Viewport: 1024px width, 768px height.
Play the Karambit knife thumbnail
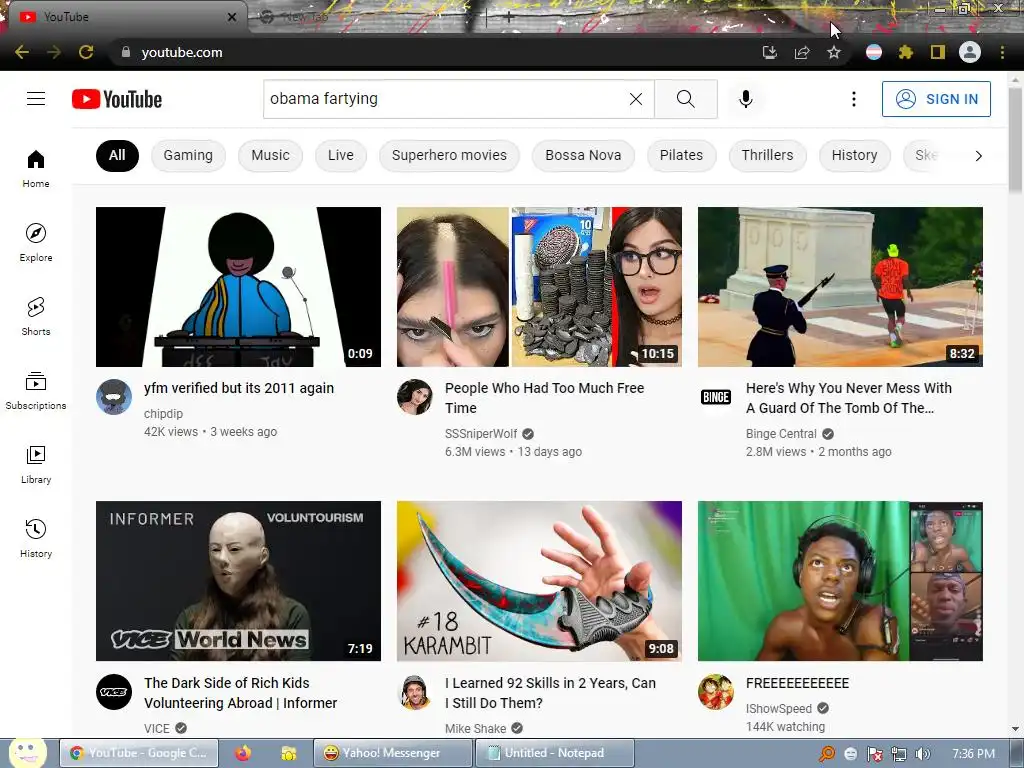(539, 581)
